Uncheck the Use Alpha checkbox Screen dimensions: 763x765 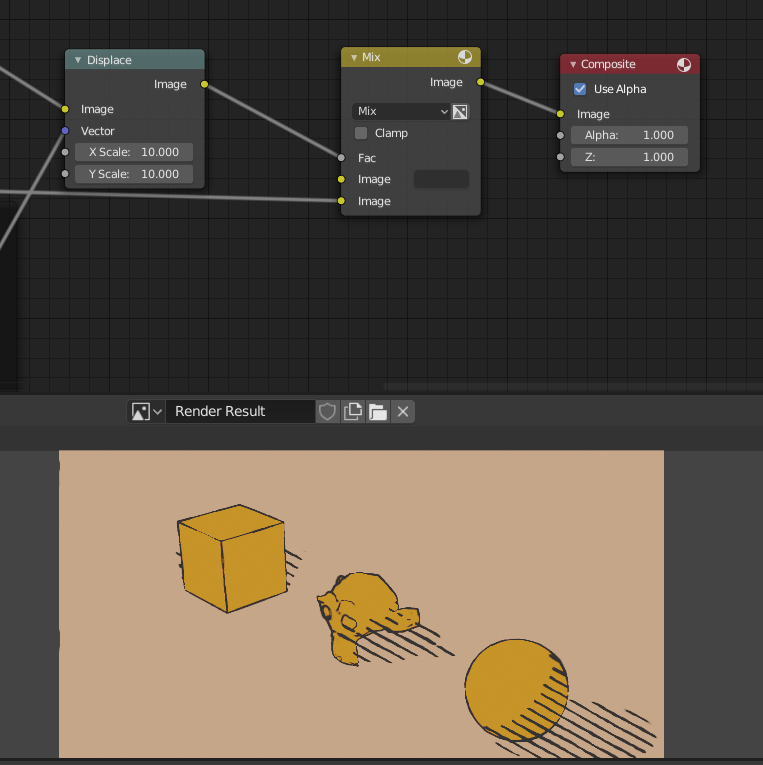click(x=580, y=89)
